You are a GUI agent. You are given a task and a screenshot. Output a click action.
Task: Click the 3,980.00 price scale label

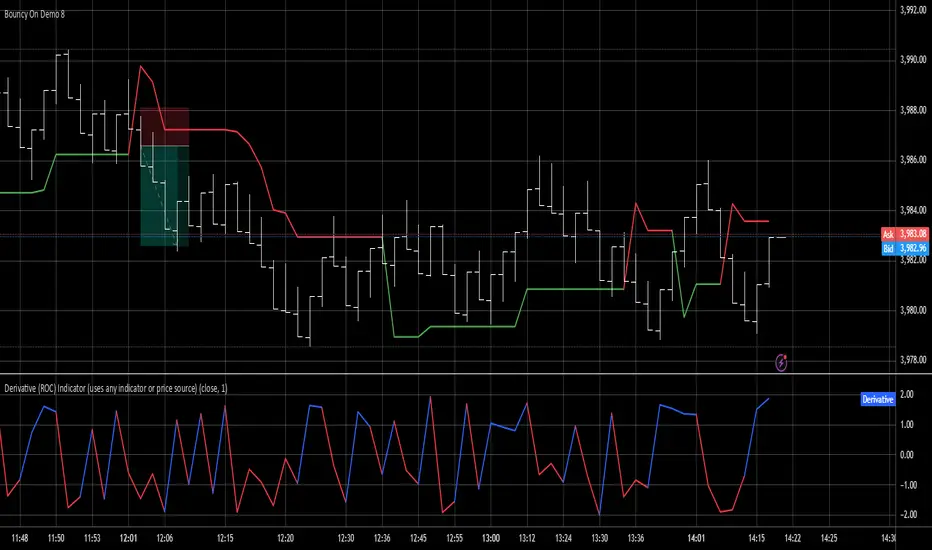[x=913, y=310]
